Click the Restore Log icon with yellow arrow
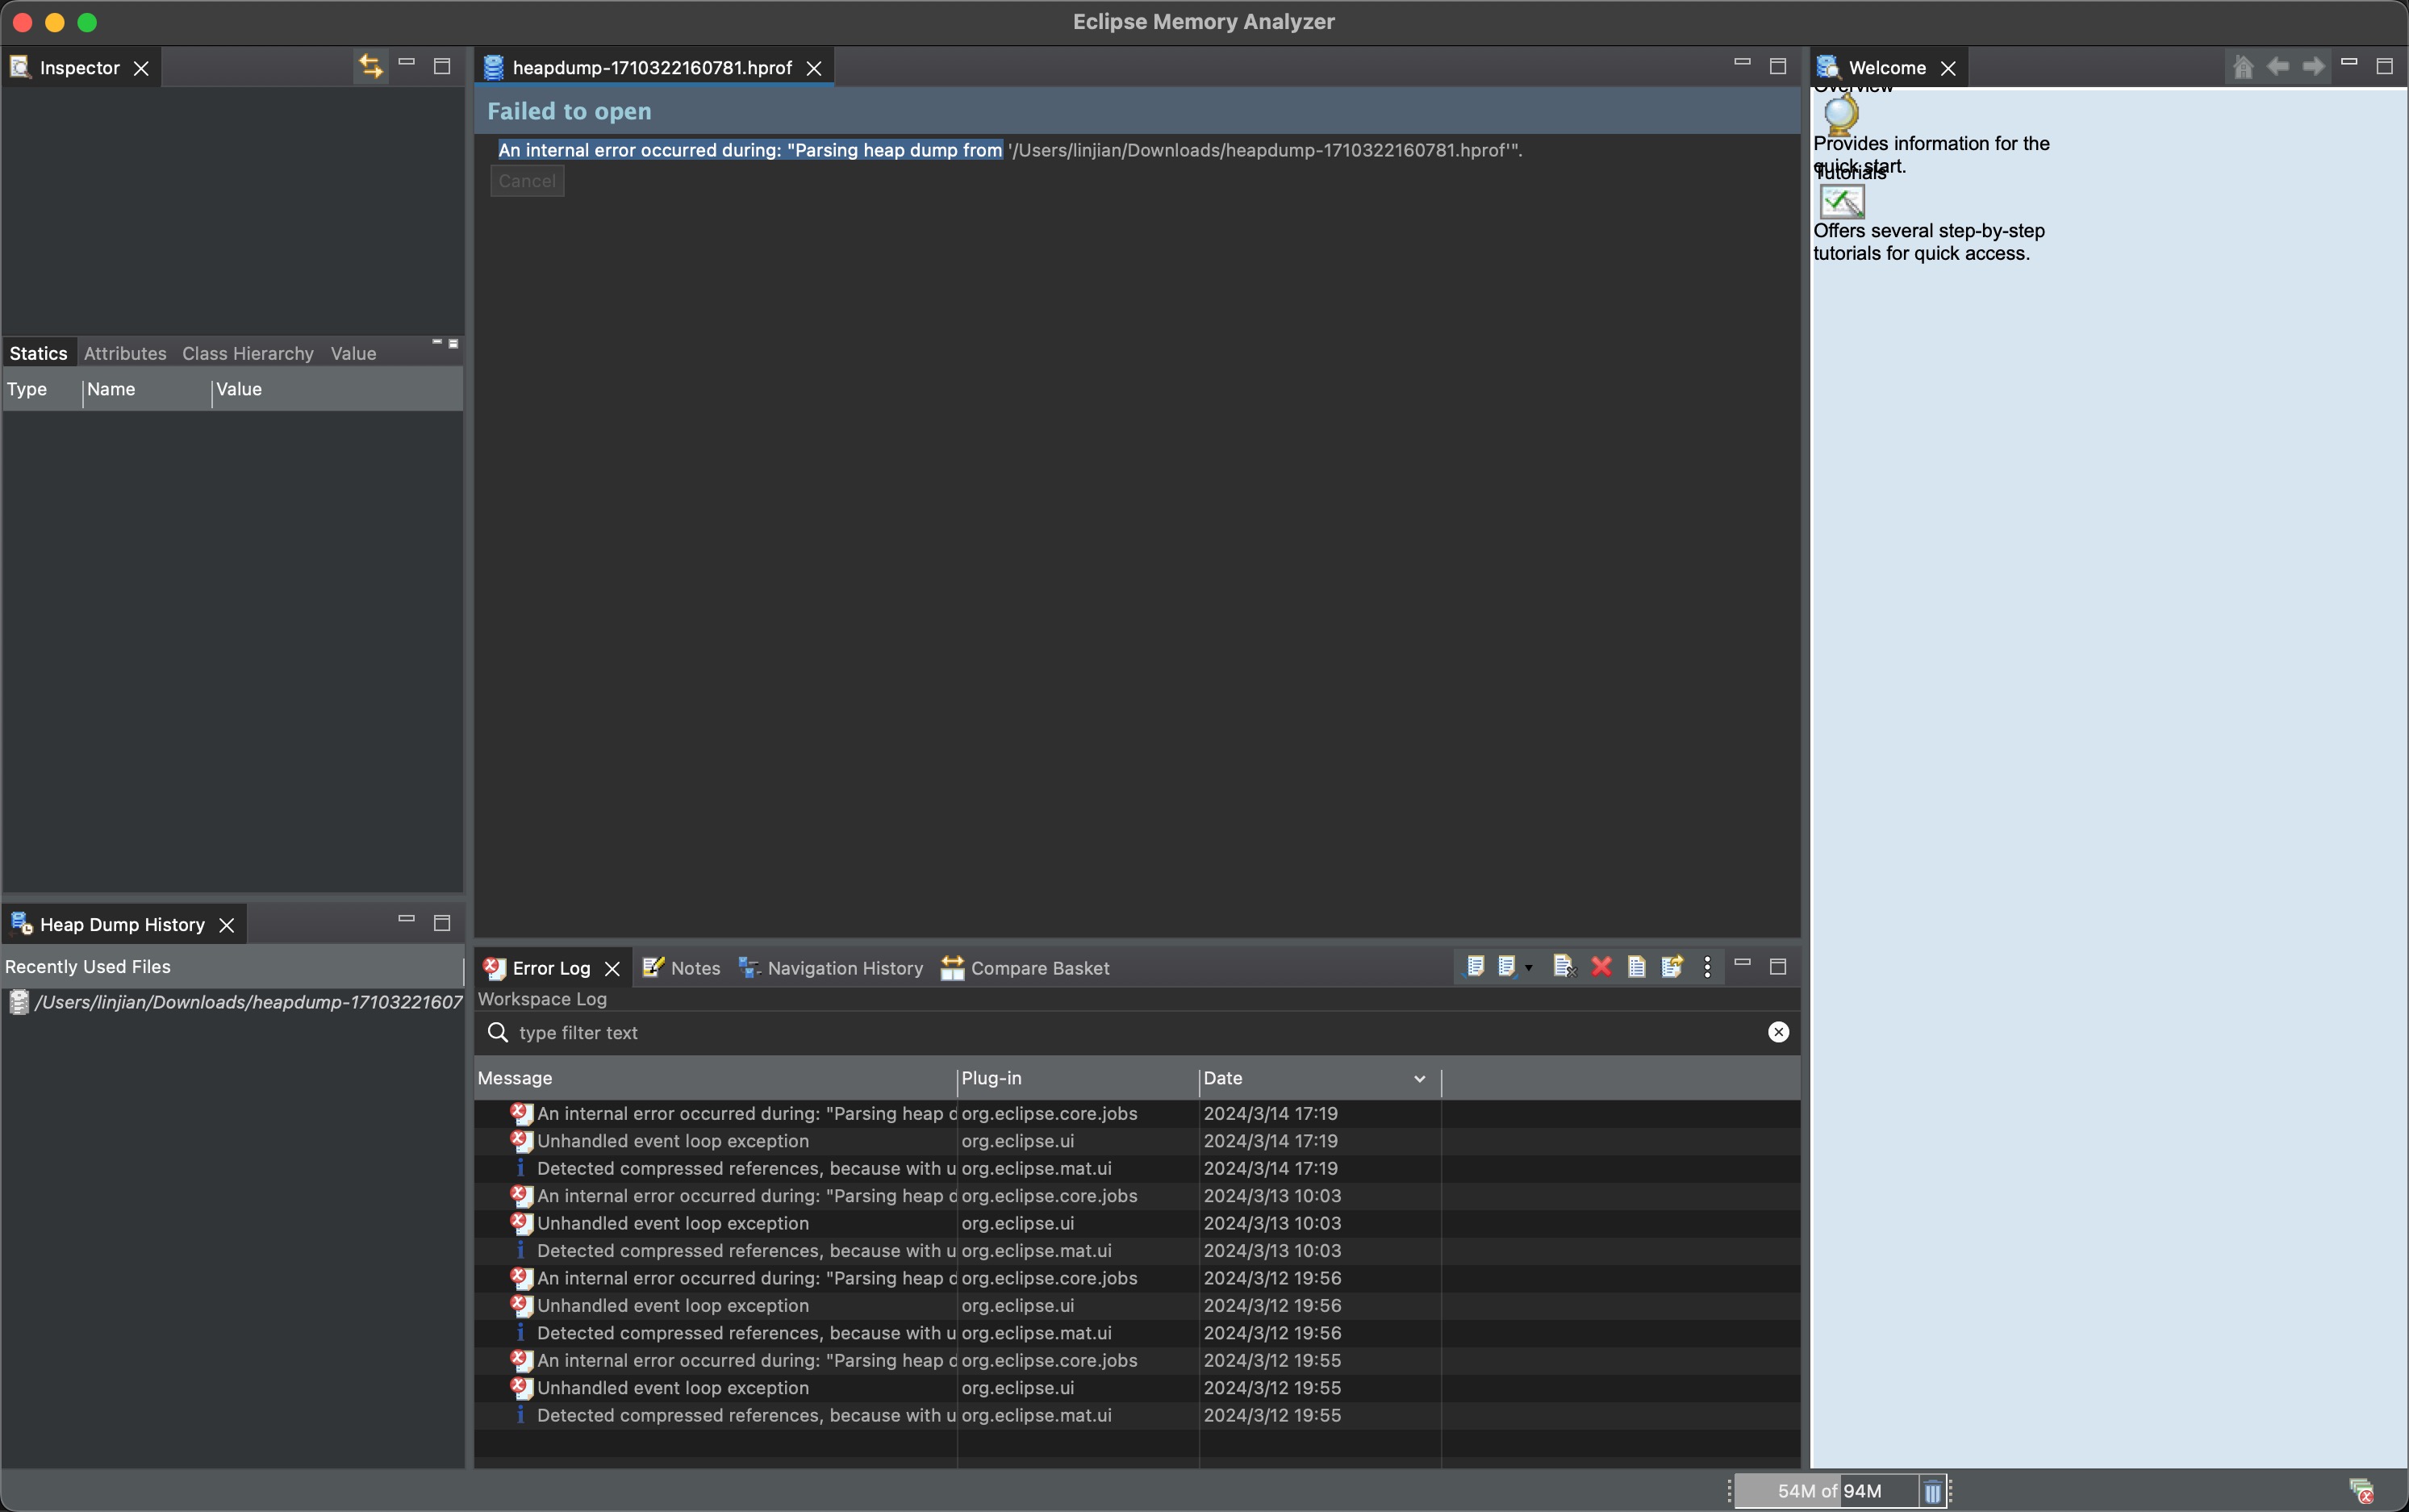 coord(1672,967)
